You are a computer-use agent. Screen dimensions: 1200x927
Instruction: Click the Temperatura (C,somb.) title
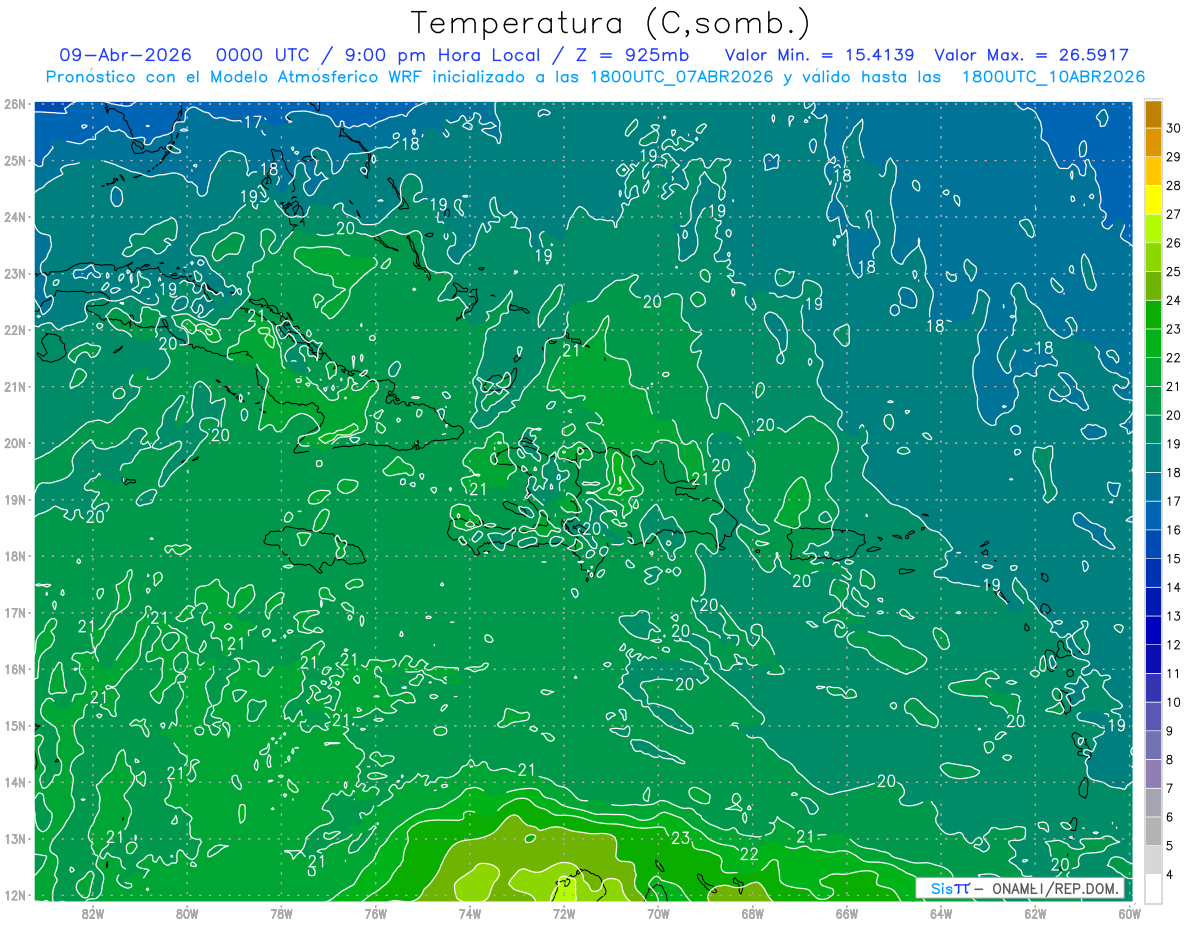pos(611,22)
